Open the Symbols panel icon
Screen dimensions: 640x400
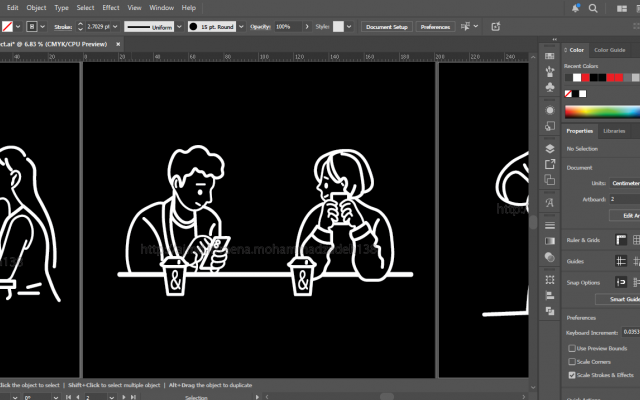[x=550, y=87]
